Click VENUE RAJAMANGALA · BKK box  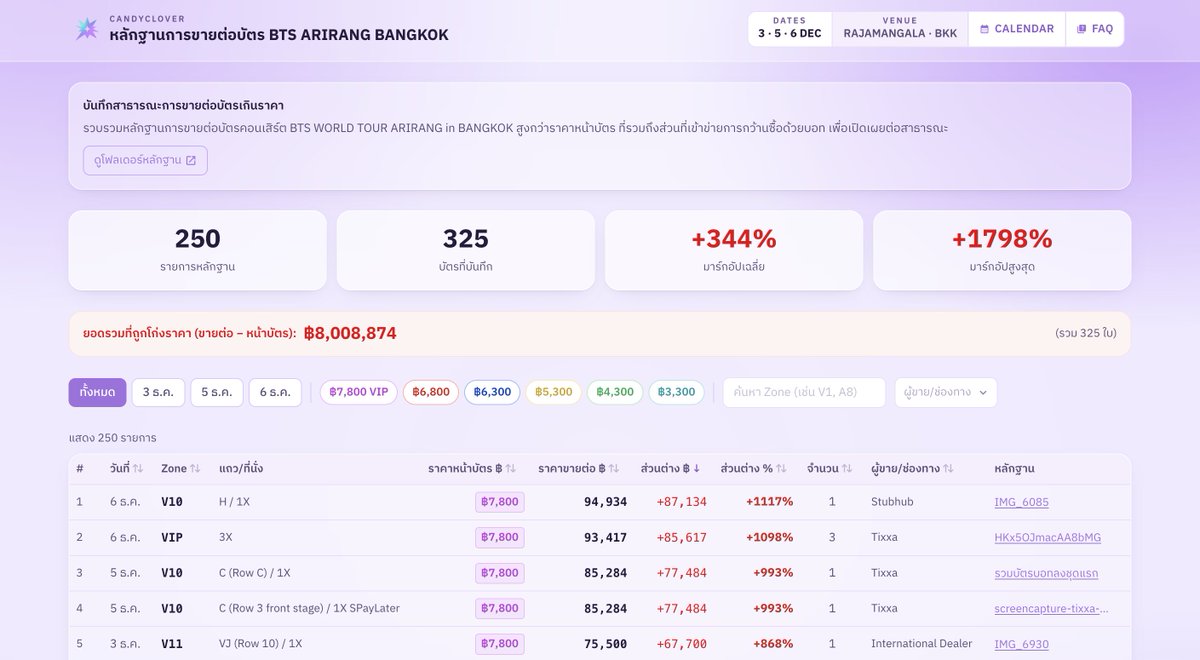900,29
